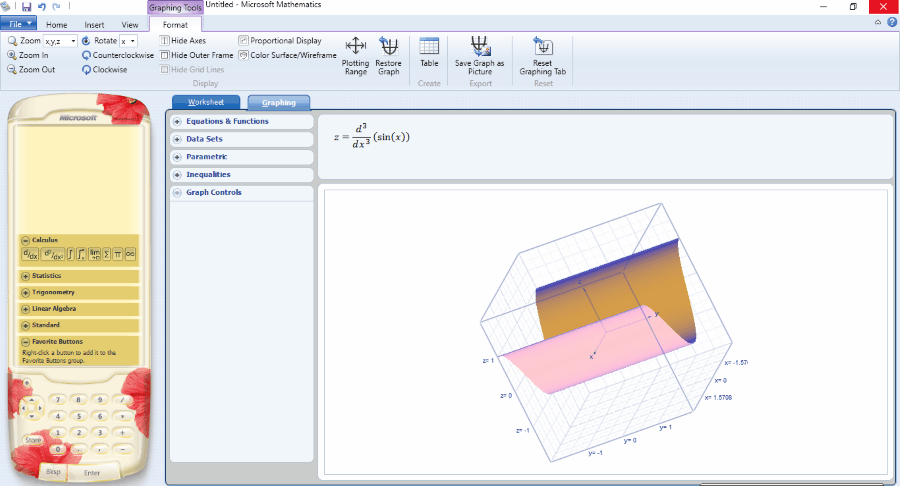Switch to the View ribbon tab
This screenshot has height=486, width=900.
pos(130,25)
